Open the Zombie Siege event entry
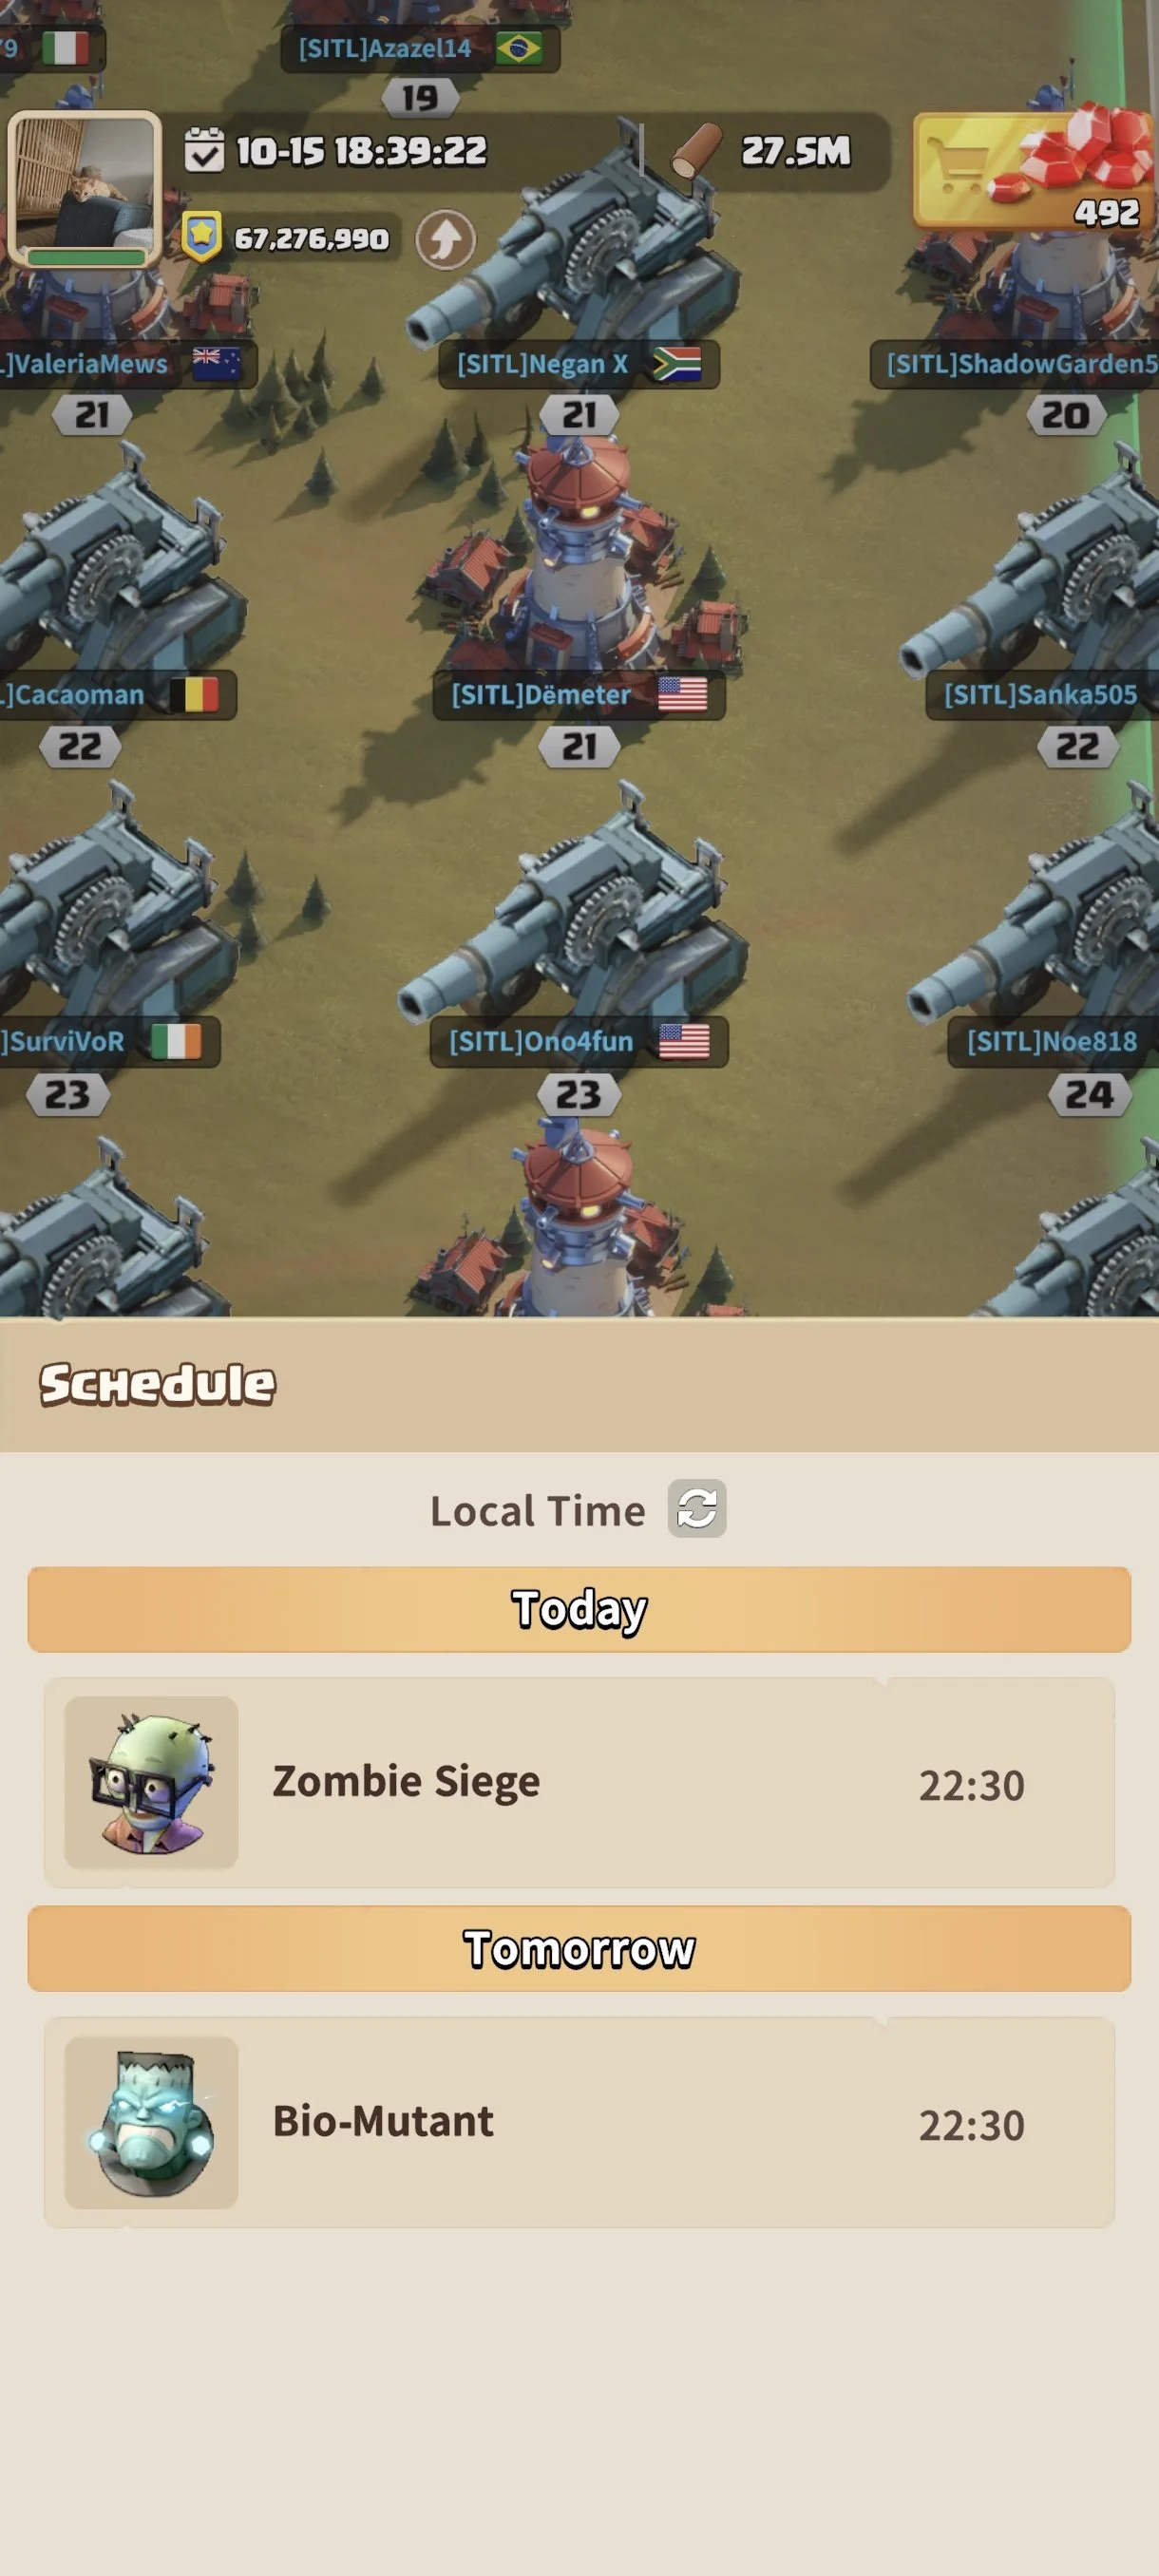Image resolution: width=1159 pixels, height=2576 pixels. tap(579, 1783)
